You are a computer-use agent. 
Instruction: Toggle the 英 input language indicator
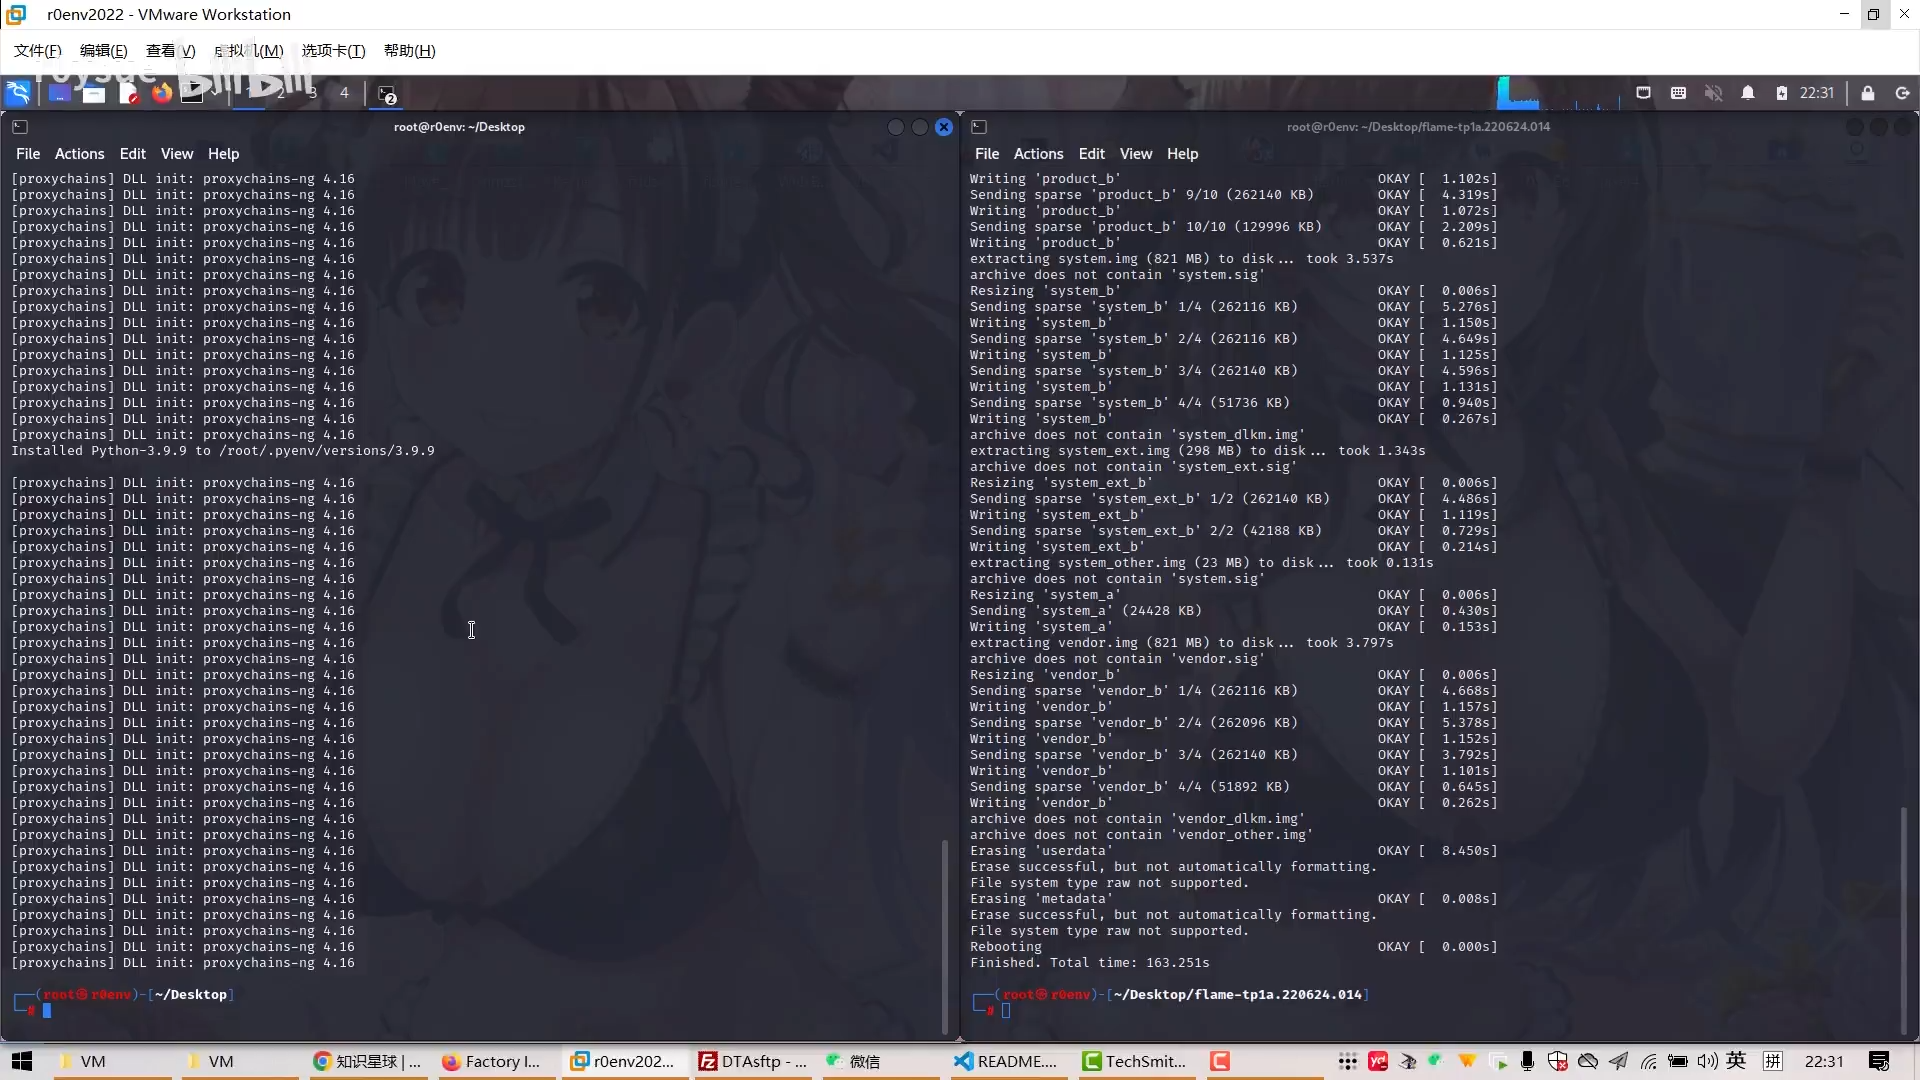tap(1737, 1060)
